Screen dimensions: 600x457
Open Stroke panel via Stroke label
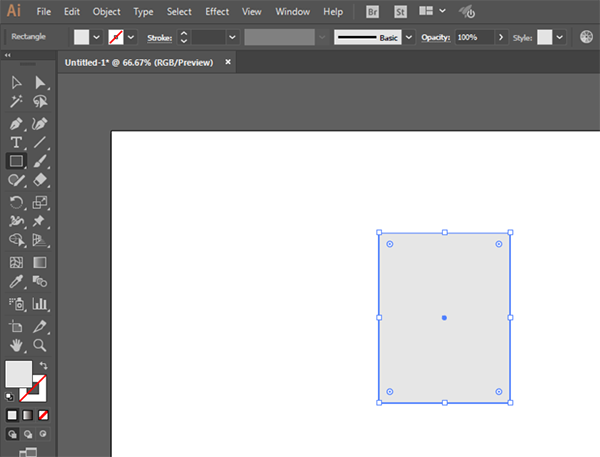pyautogui.click(x=160, y=38)
